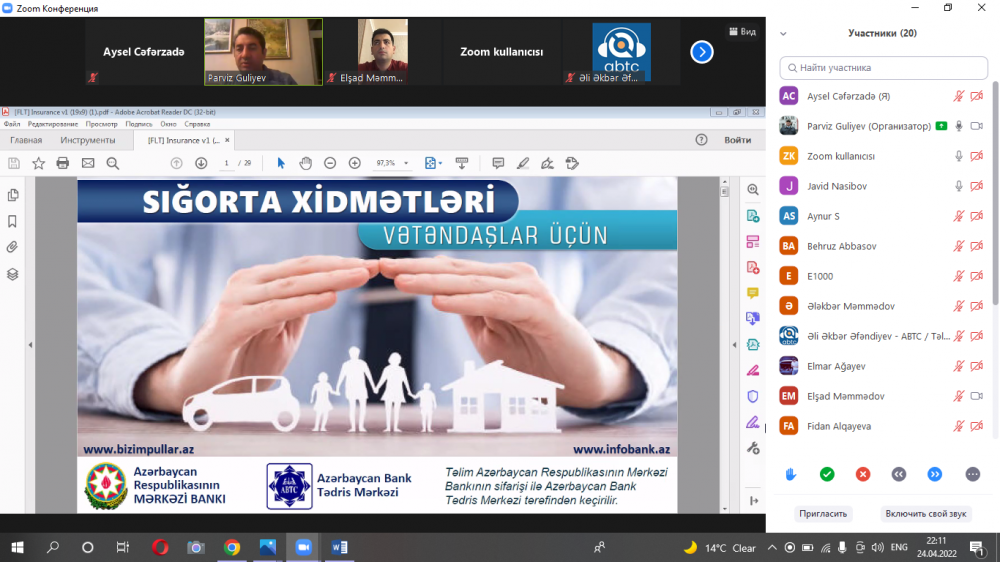Open page thumbnails panel in Acrobat sidebar
This screenshot has width=1000, height=562.
13,195
